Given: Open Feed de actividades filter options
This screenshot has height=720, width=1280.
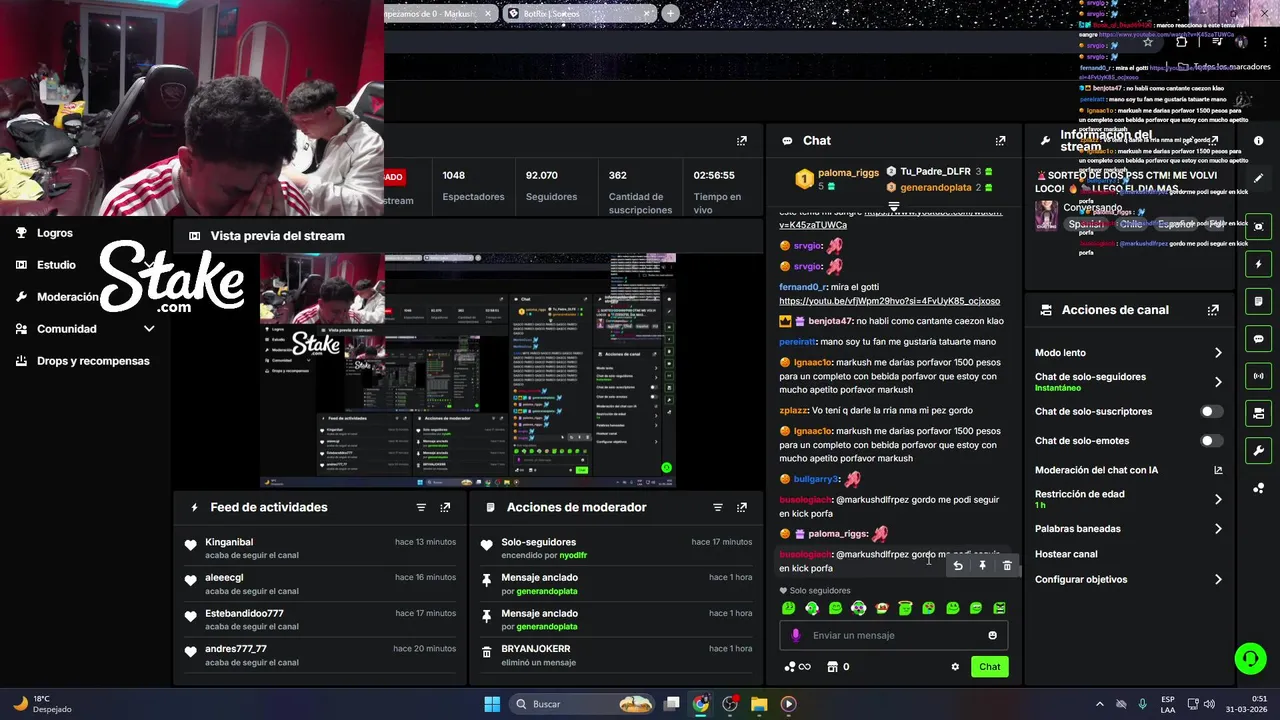Looking at the screenshot, I should pyautogui.click(x=421, y=508).
